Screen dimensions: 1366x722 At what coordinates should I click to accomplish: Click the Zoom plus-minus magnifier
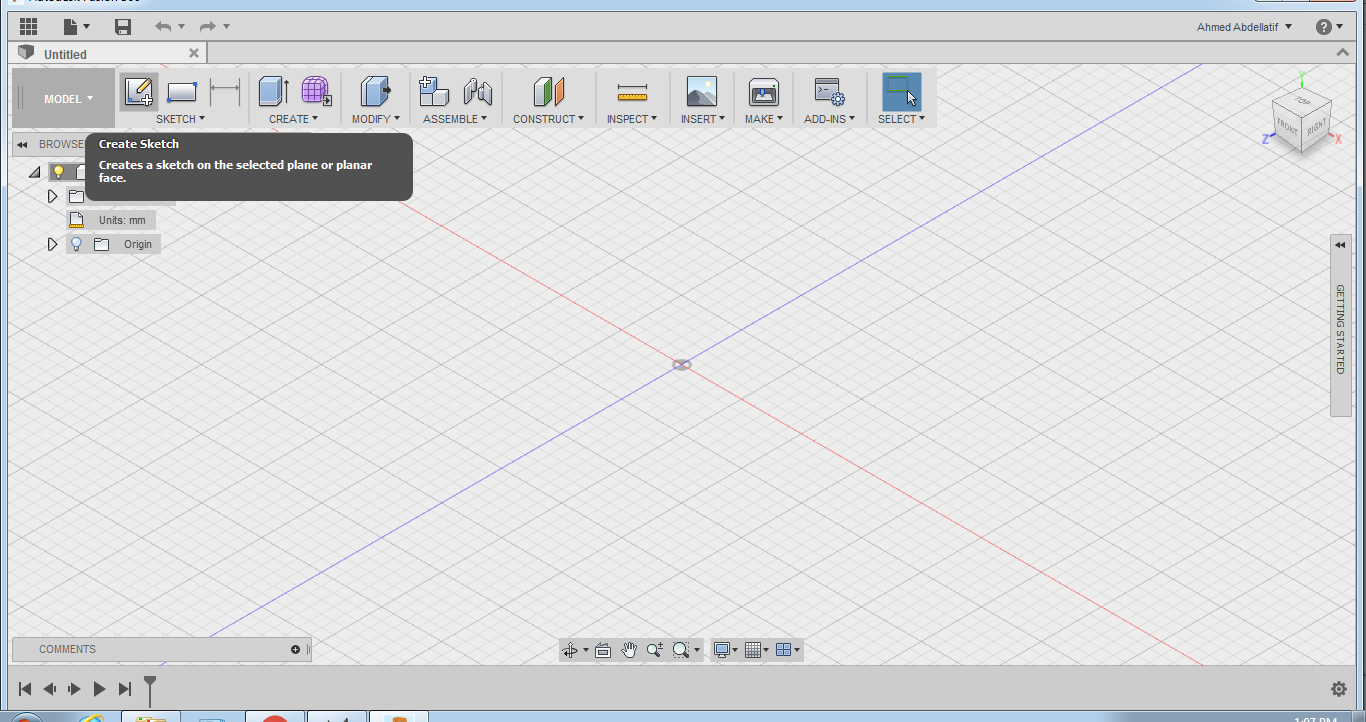[655, 650]
